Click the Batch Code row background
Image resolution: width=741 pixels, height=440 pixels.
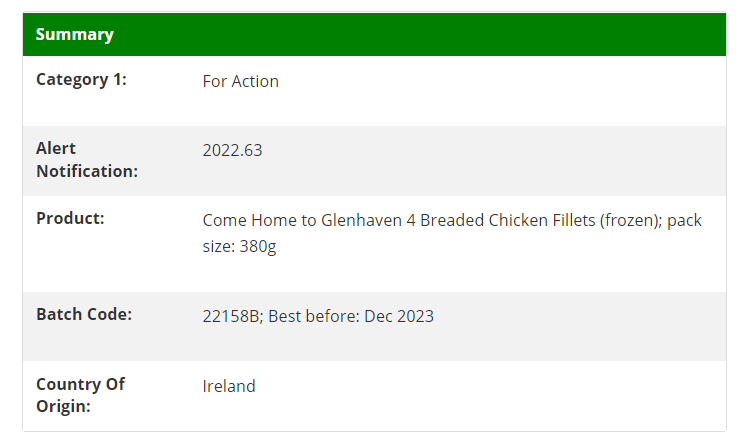[374, 327]
